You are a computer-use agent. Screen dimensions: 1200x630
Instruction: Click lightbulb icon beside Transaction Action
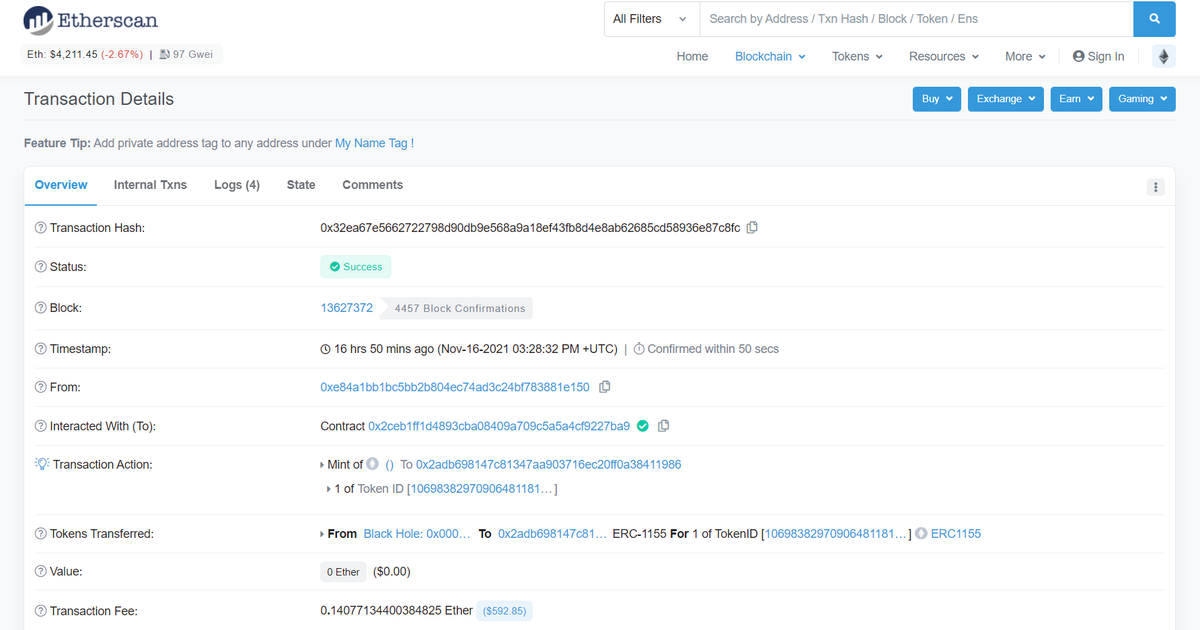point(41,464)
